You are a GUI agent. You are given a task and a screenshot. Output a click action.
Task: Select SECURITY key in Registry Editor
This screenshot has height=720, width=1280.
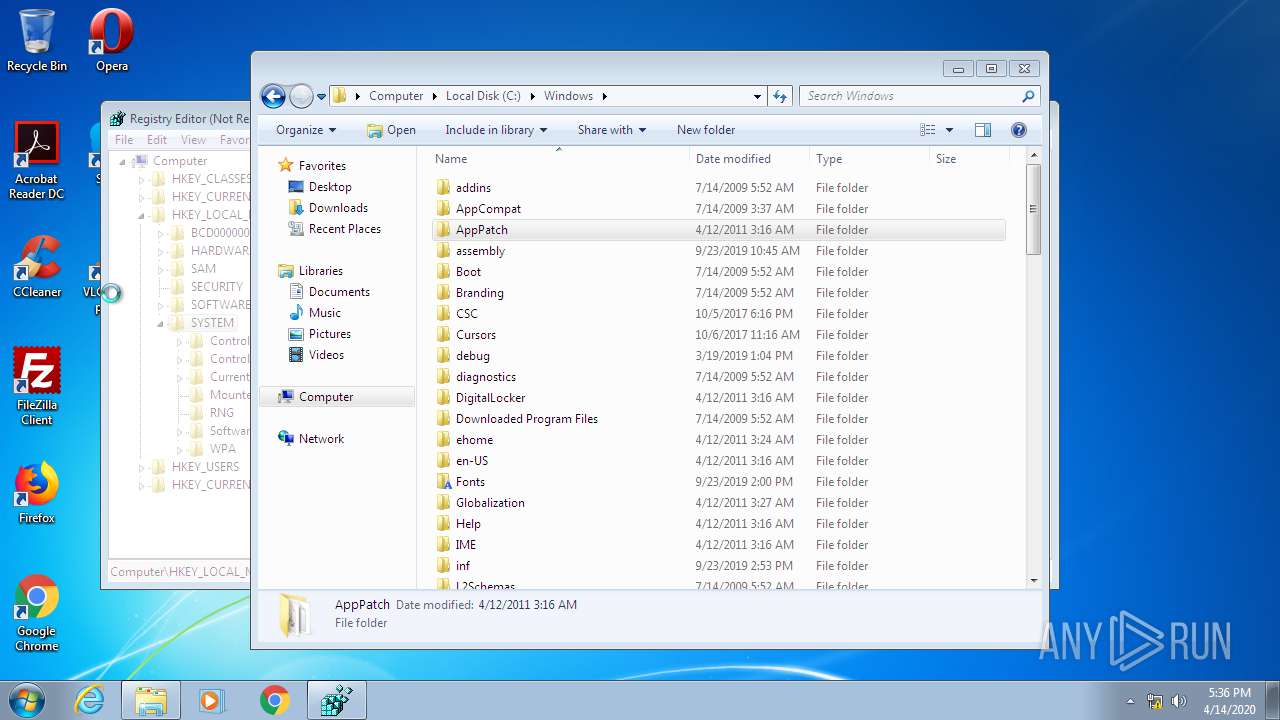click(216, 287)
